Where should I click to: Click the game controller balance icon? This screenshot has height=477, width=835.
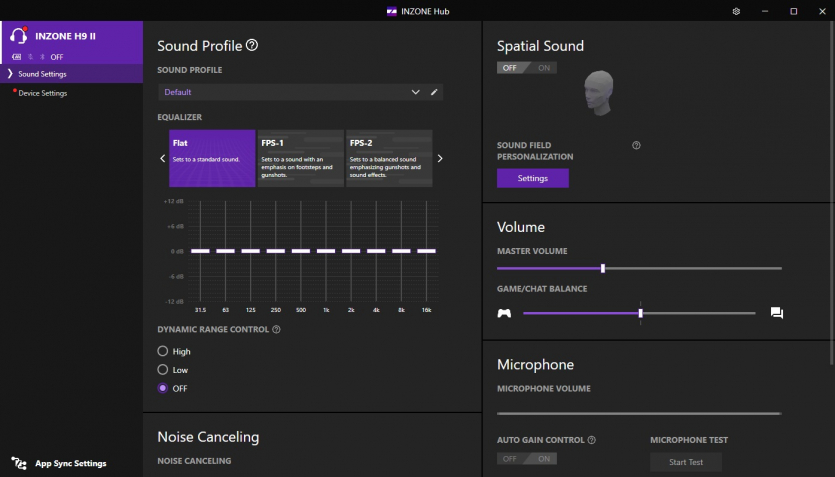[504, 313]
